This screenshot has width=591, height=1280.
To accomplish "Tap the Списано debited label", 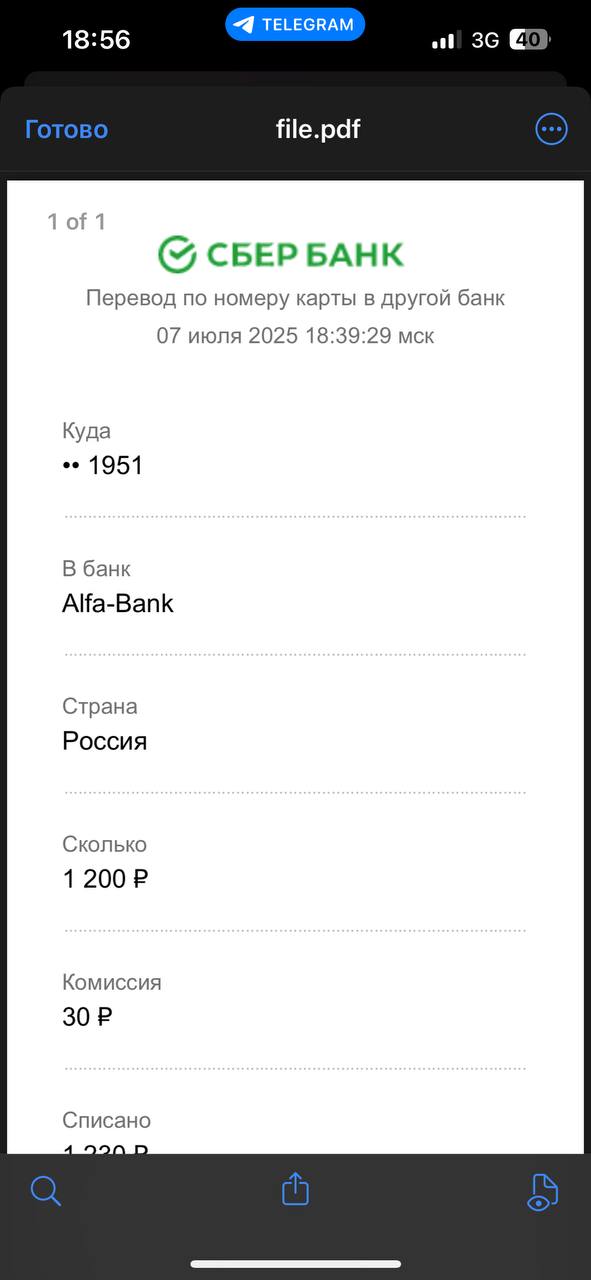I will [107, 1120].
